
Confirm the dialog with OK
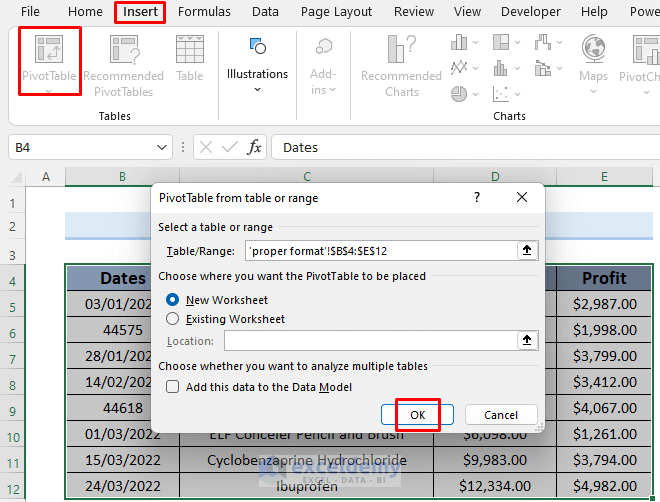418,415
